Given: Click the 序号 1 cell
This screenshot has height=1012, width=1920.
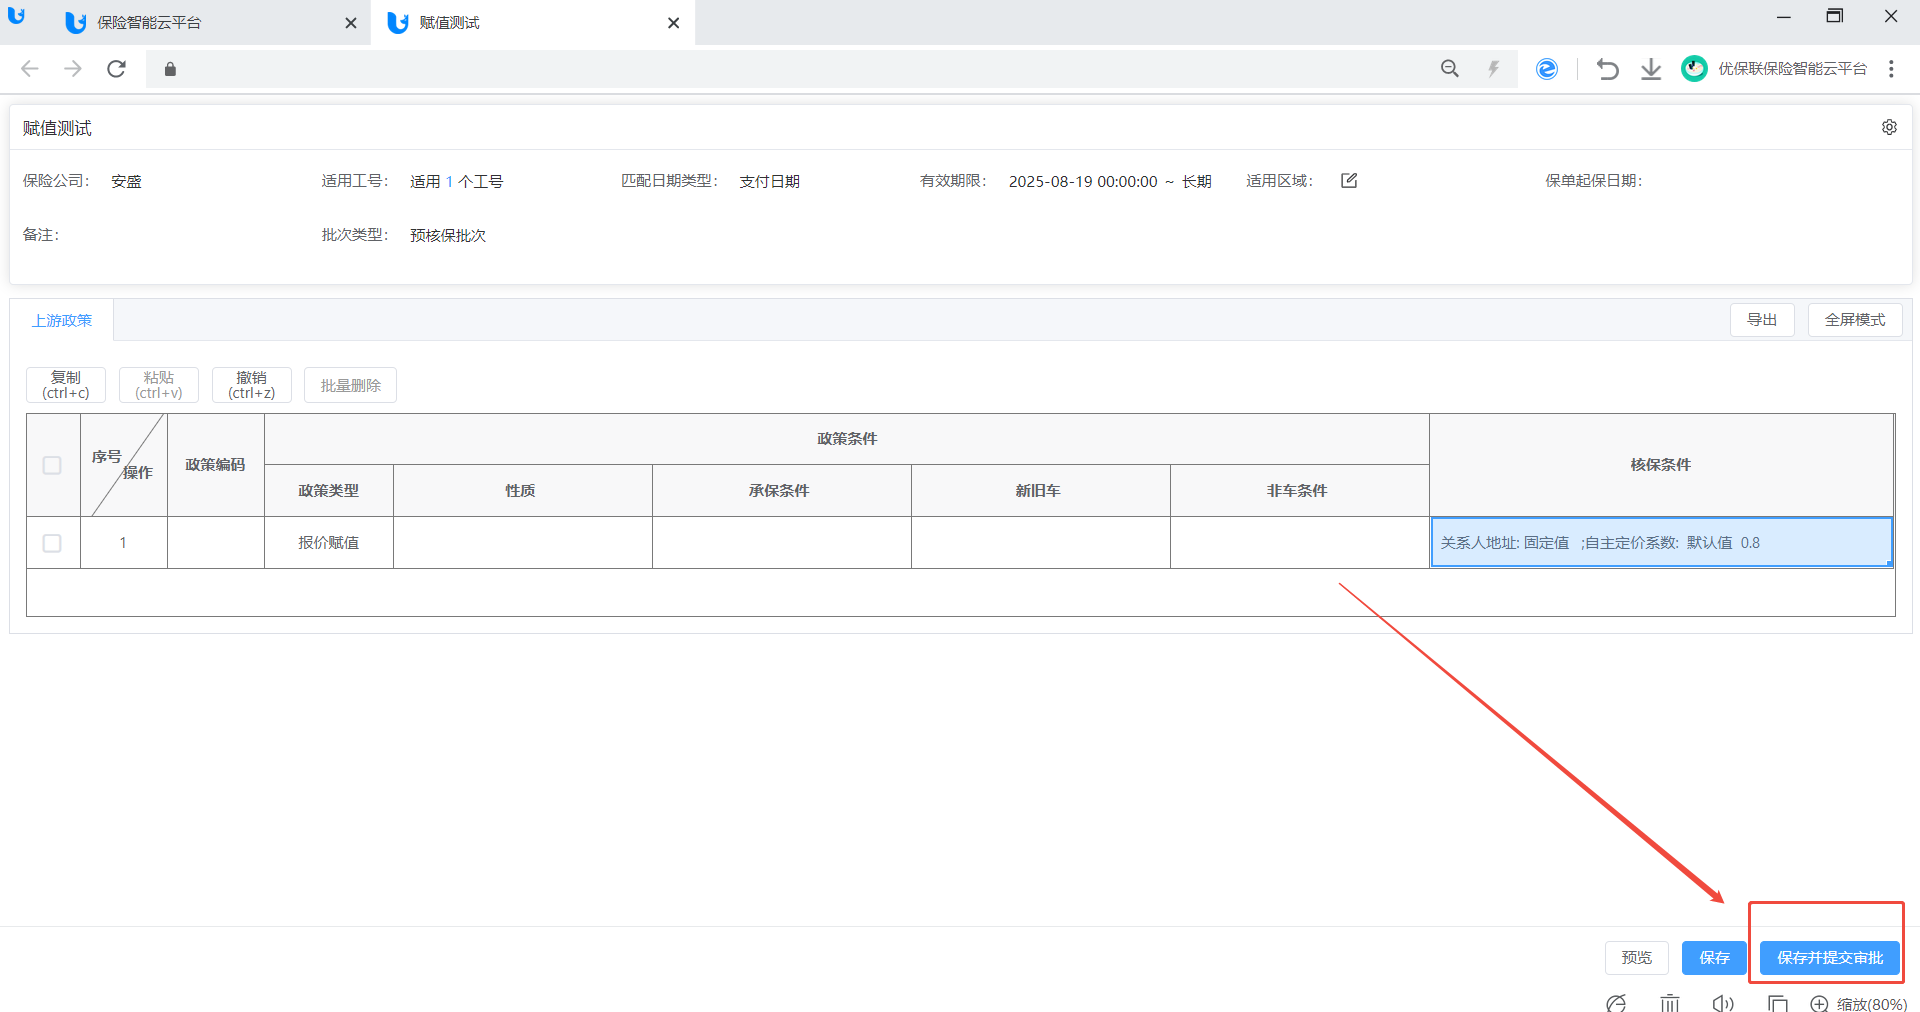Looking at the screenshot, I should (124, 543).
